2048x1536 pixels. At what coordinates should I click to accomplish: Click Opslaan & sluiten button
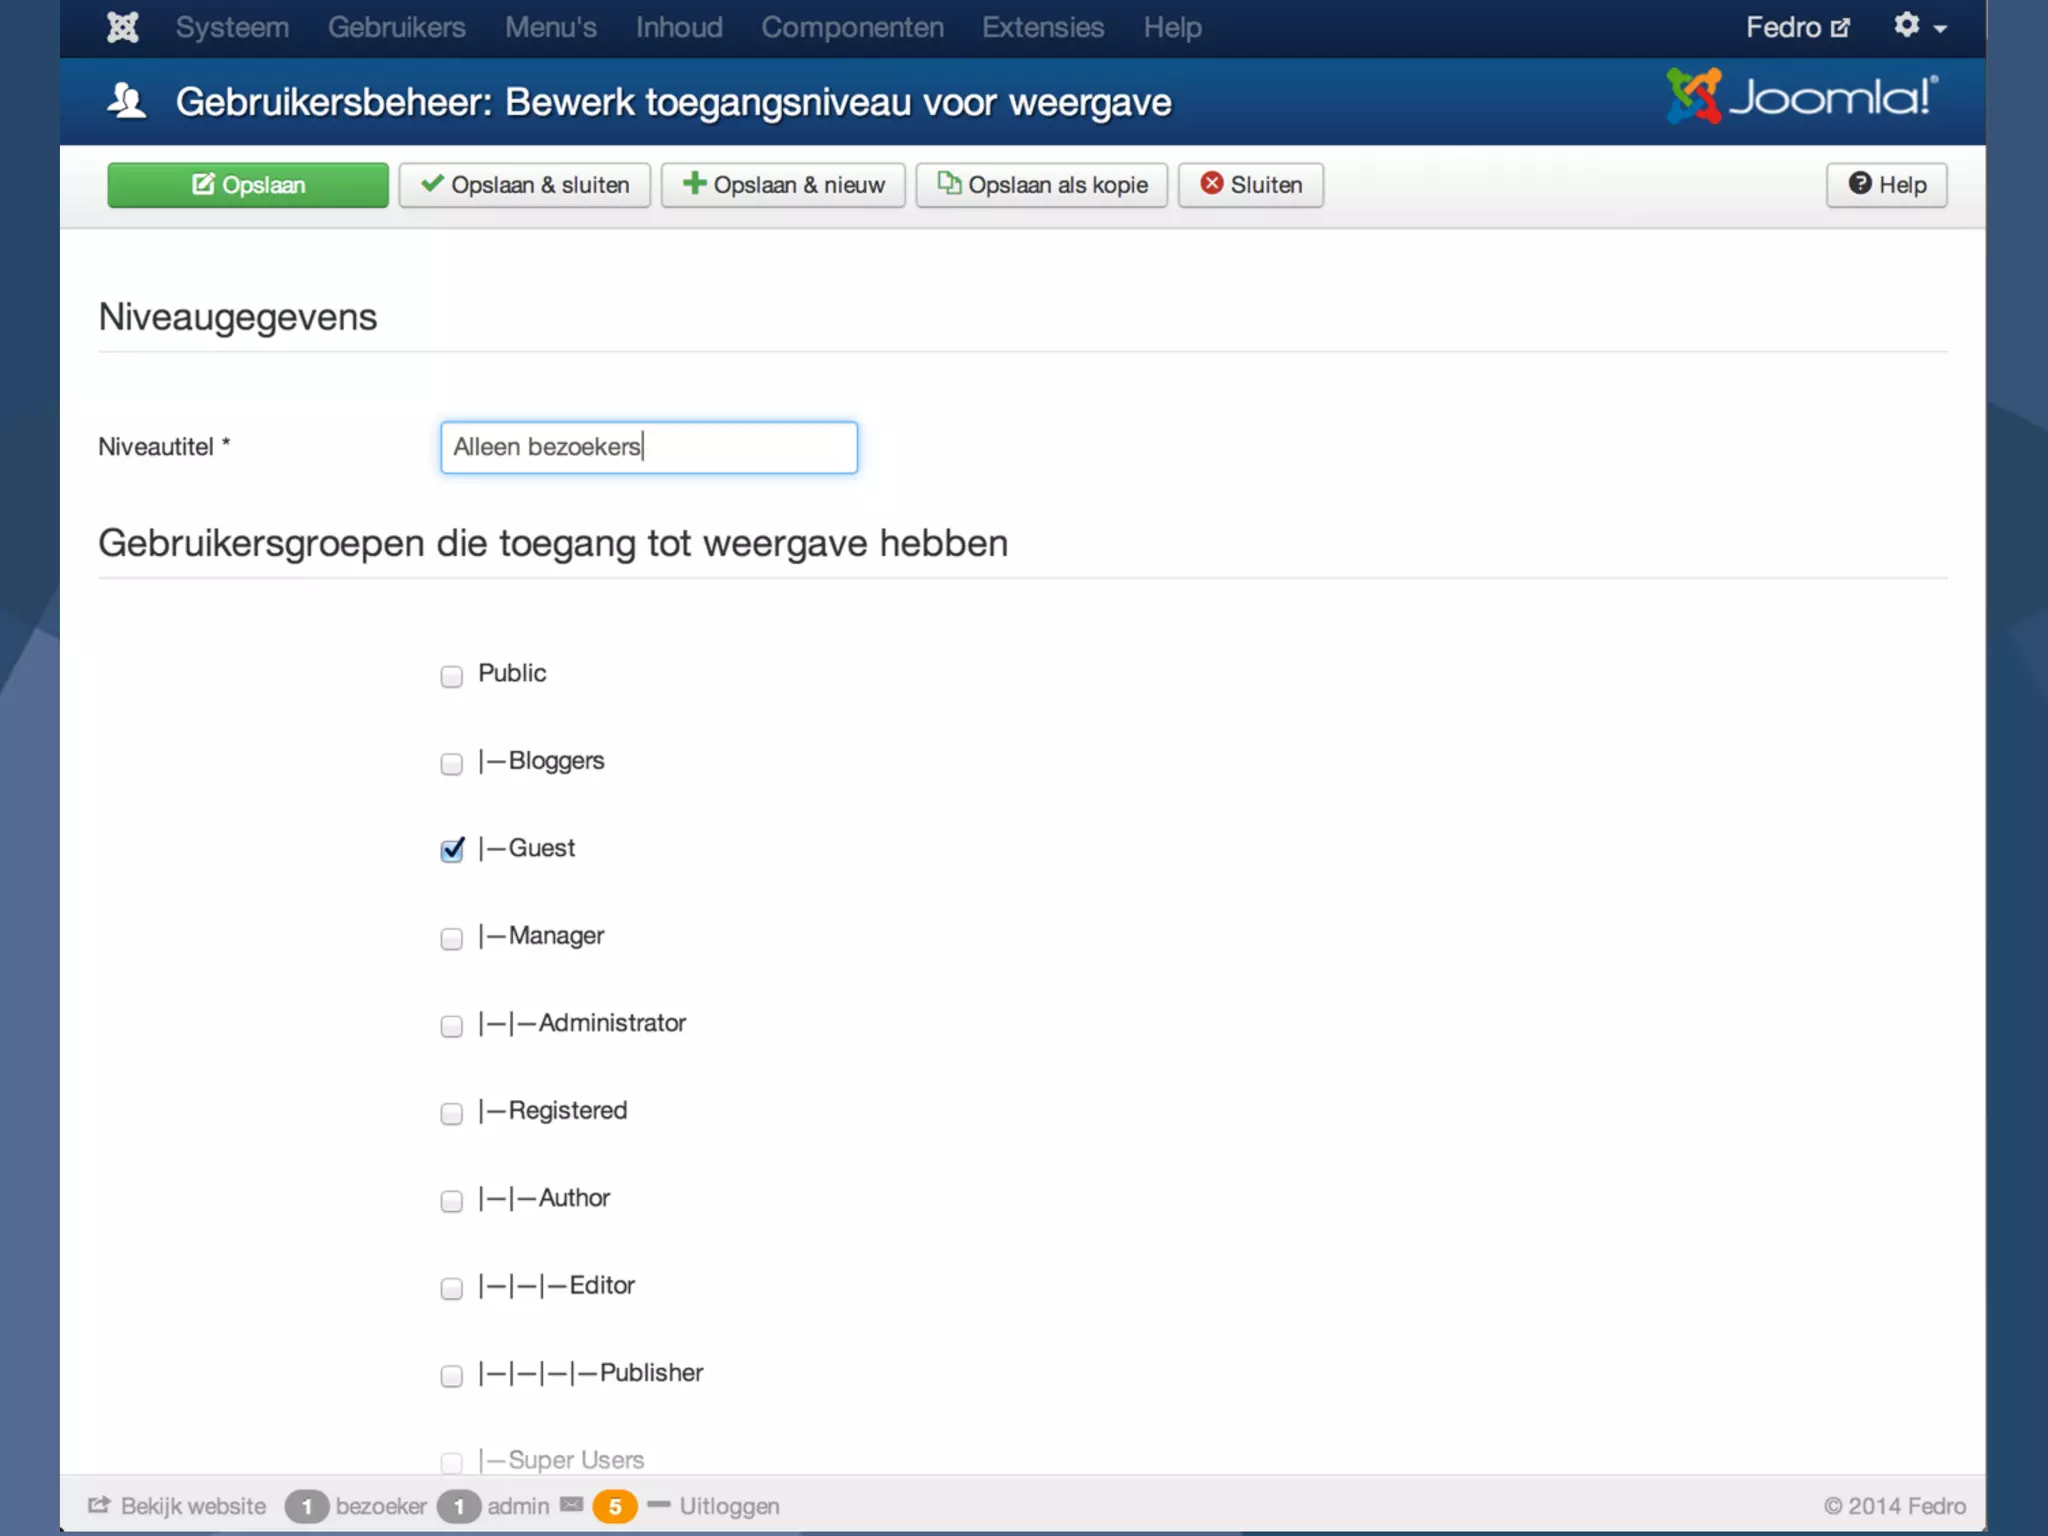(x=524, y=185)
